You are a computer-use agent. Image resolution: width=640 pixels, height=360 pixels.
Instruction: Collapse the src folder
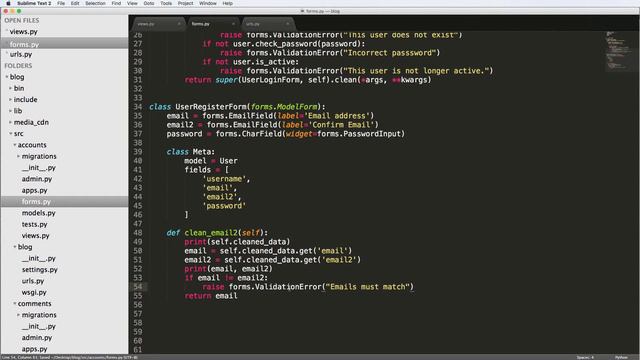click(11, 133)
